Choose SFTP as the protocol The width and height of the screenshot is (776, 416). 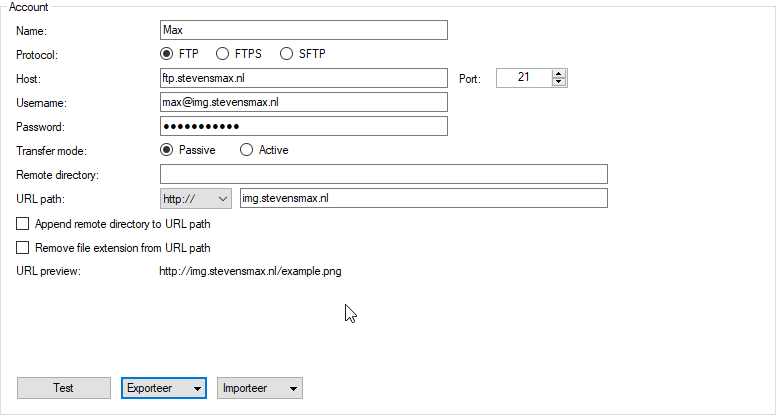point(287,54)
